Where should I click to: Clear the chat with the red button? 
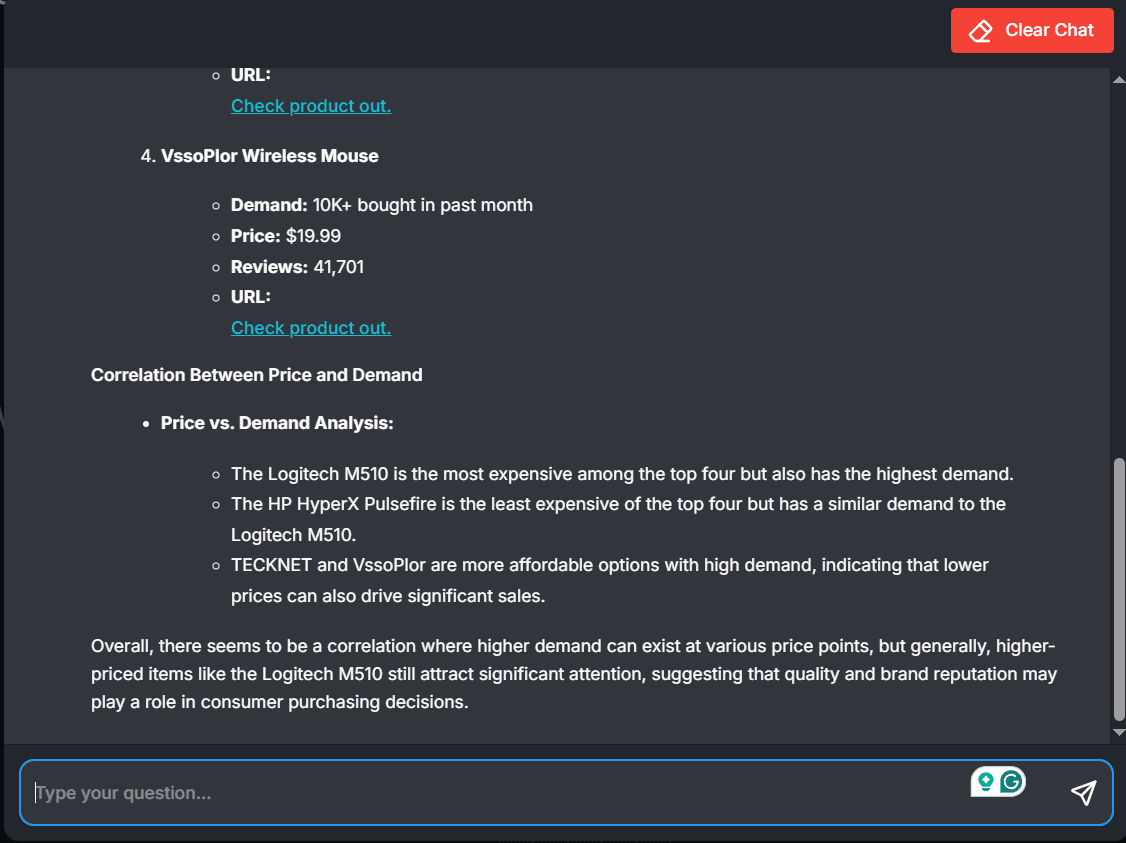tap(1032, 30)
